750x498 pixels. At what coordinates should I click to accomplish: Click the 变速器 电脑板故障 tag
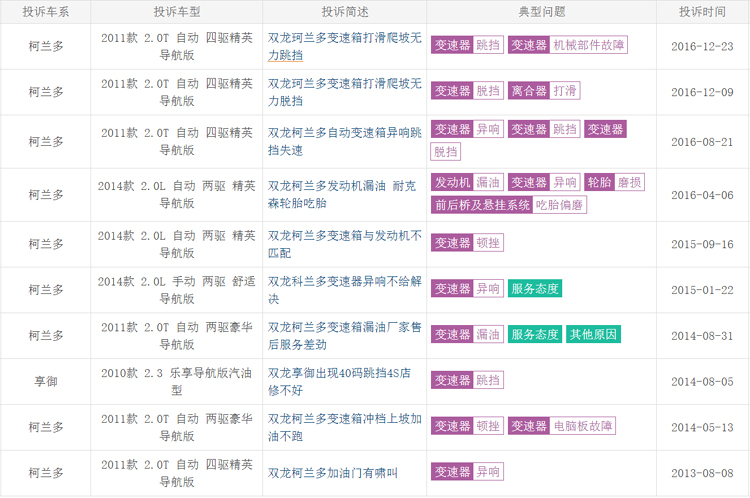pos(562,426)
